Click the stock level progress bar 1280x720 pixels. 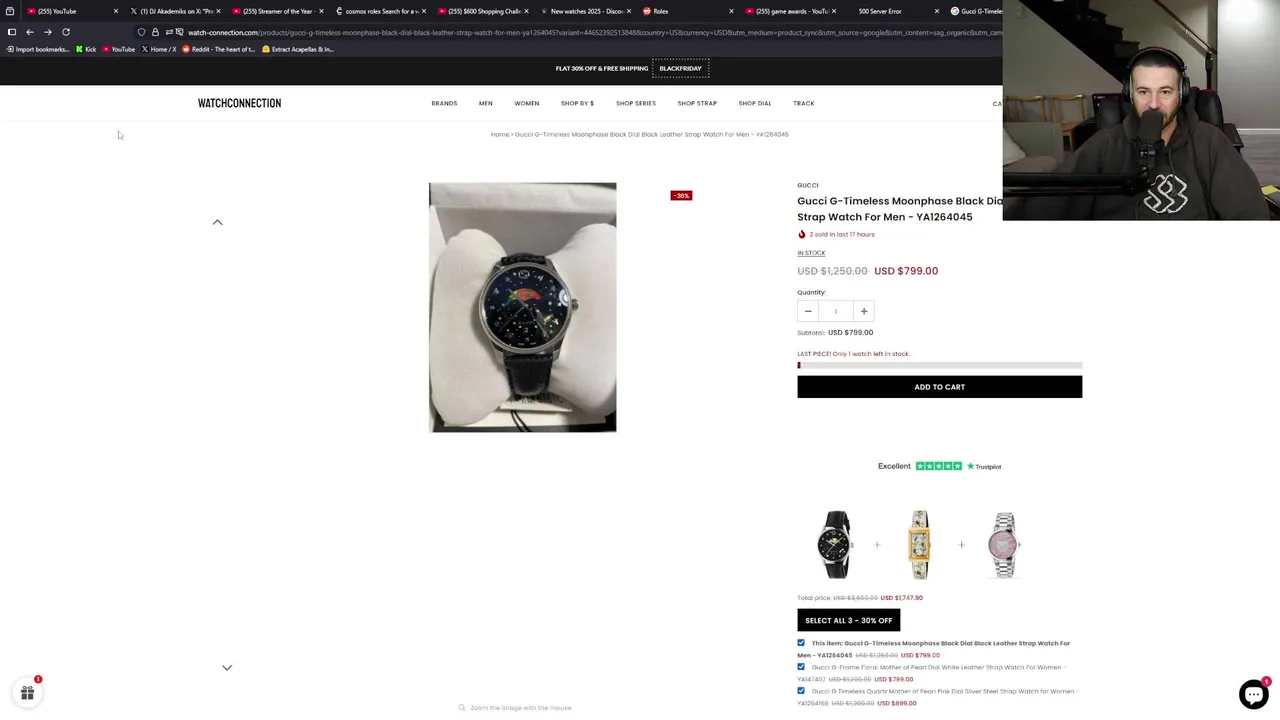pos(939,365)
